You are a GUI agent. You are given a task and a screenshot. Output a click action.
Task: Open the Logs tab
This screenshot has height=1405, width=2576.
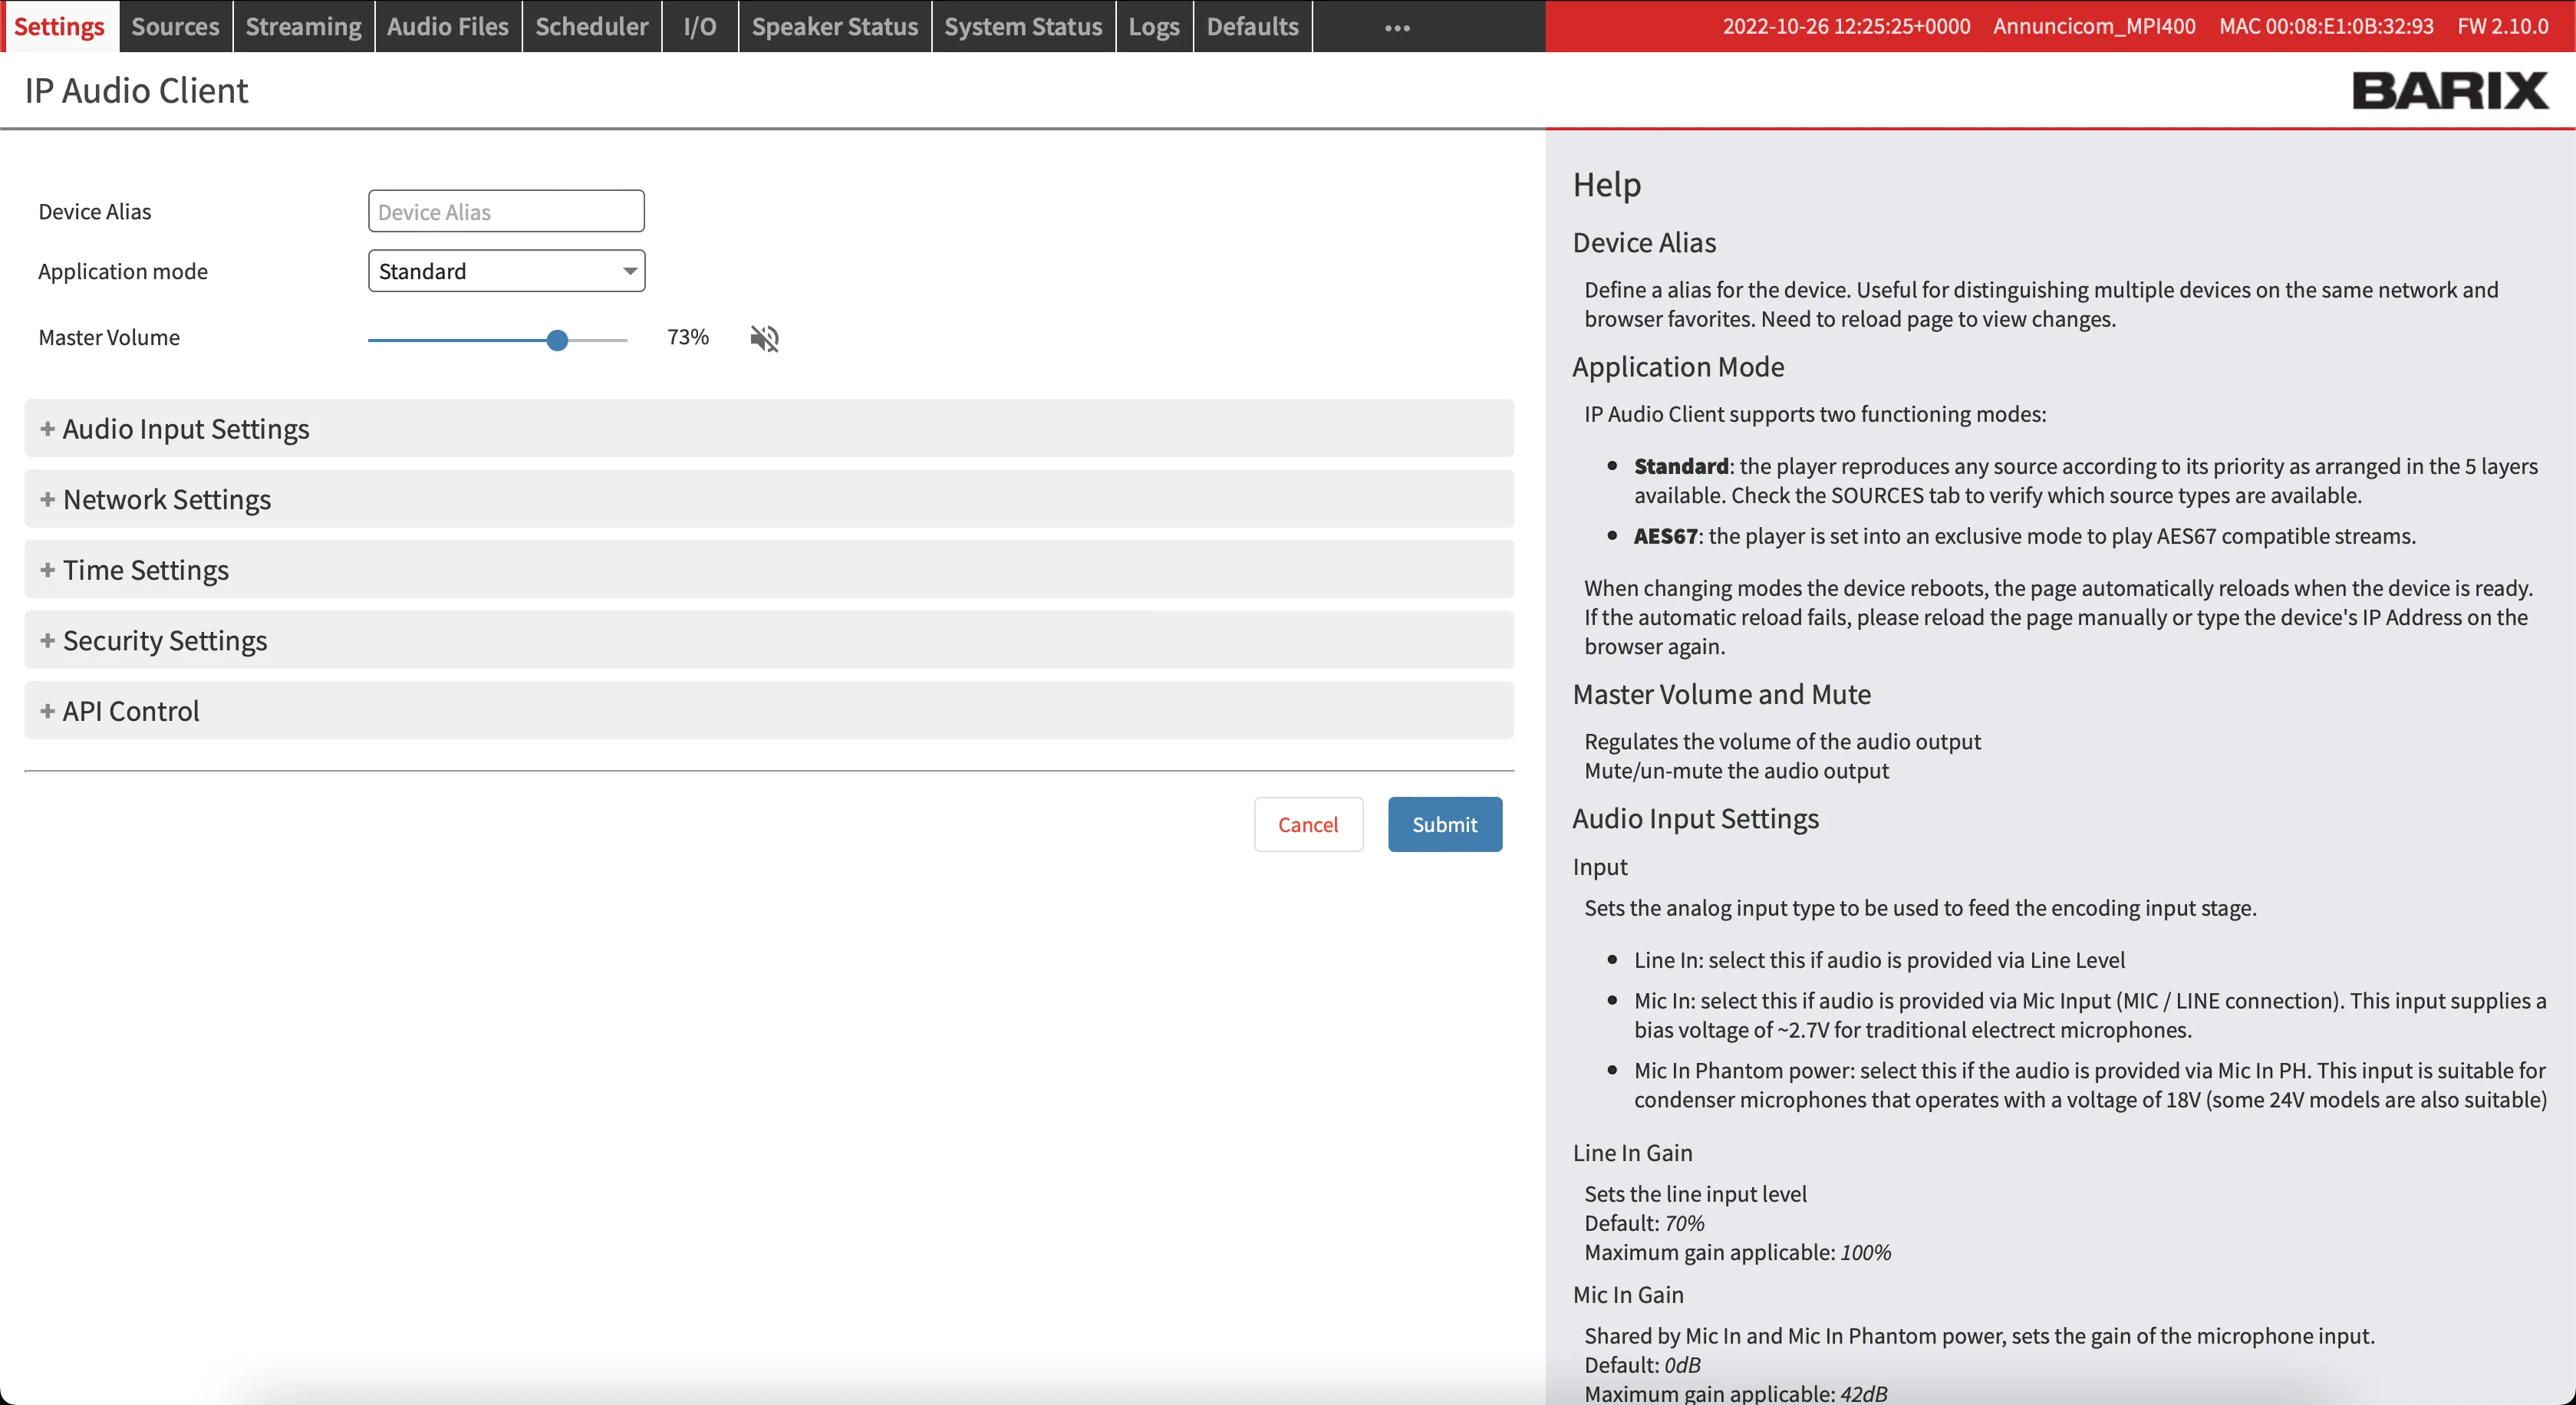[1154, 26]
